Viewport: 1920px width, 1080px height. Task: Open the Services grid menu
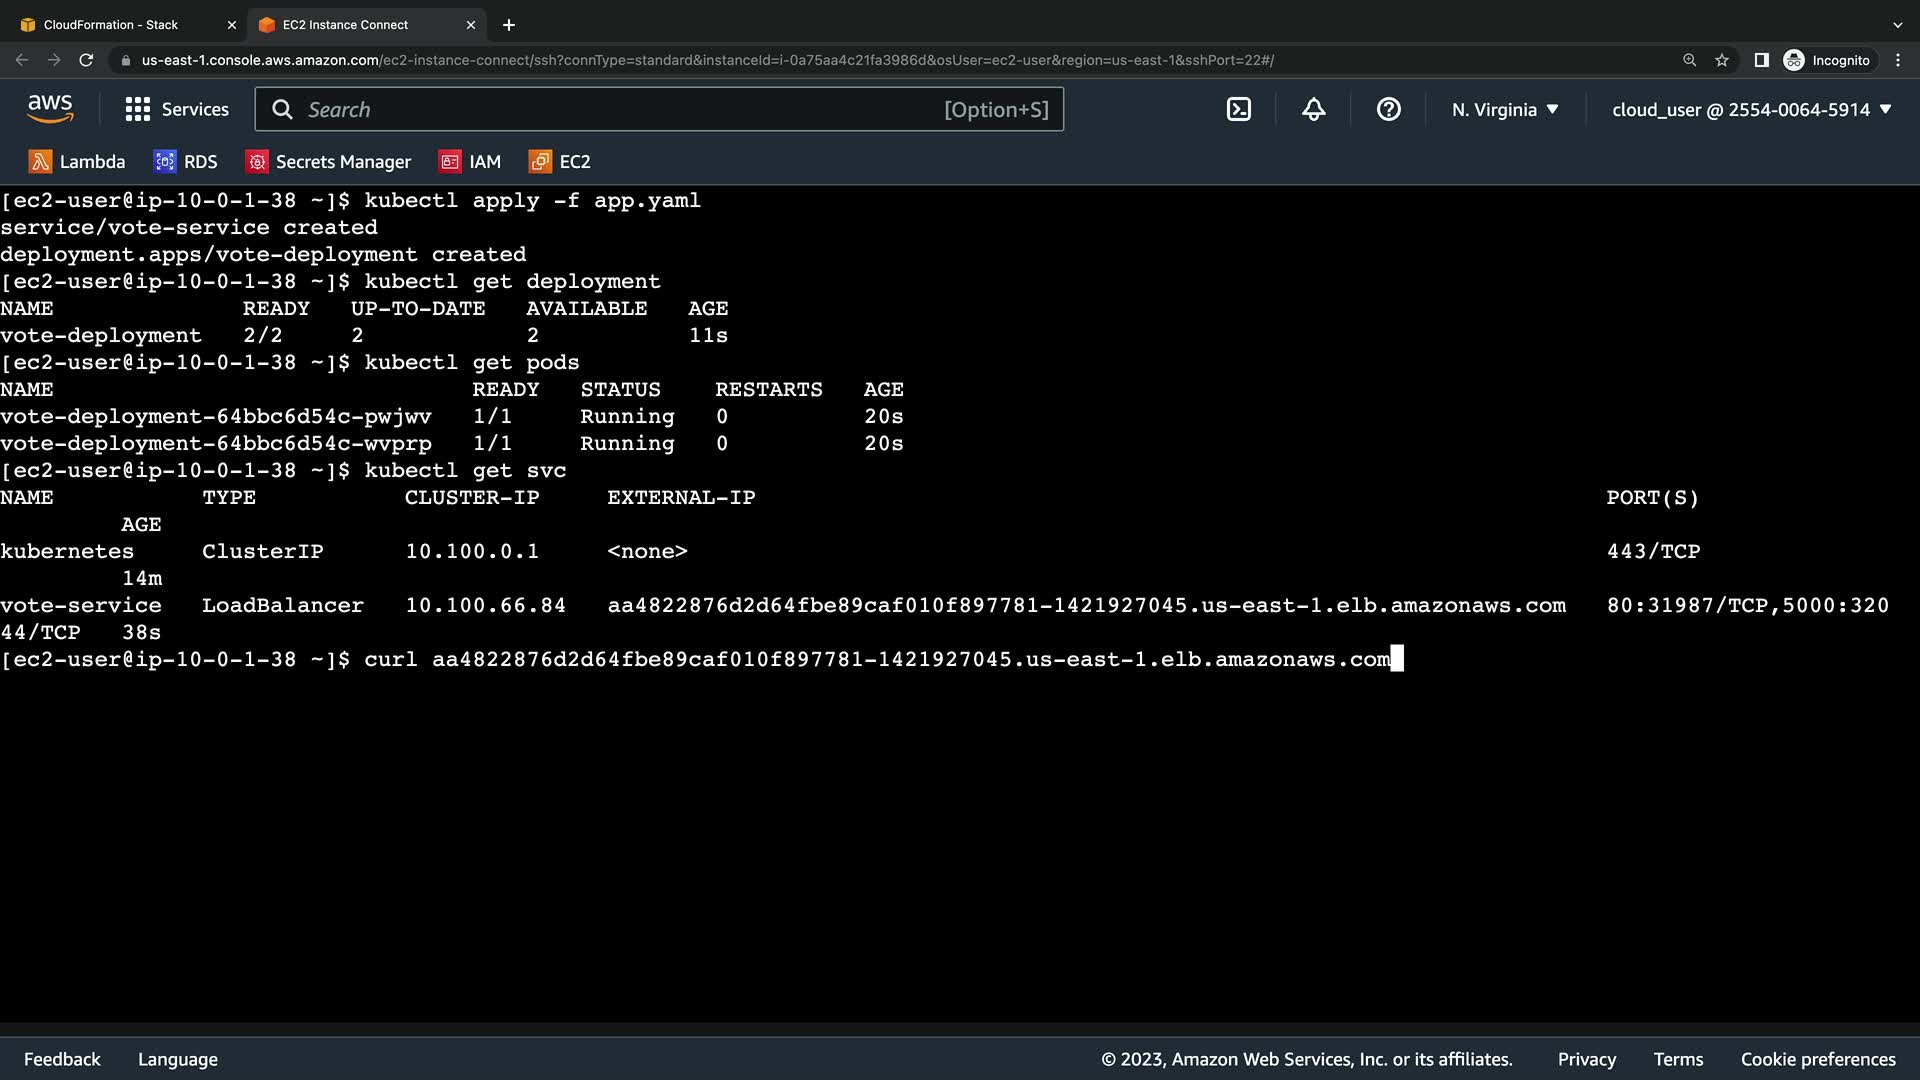click(x=177, y=110)
